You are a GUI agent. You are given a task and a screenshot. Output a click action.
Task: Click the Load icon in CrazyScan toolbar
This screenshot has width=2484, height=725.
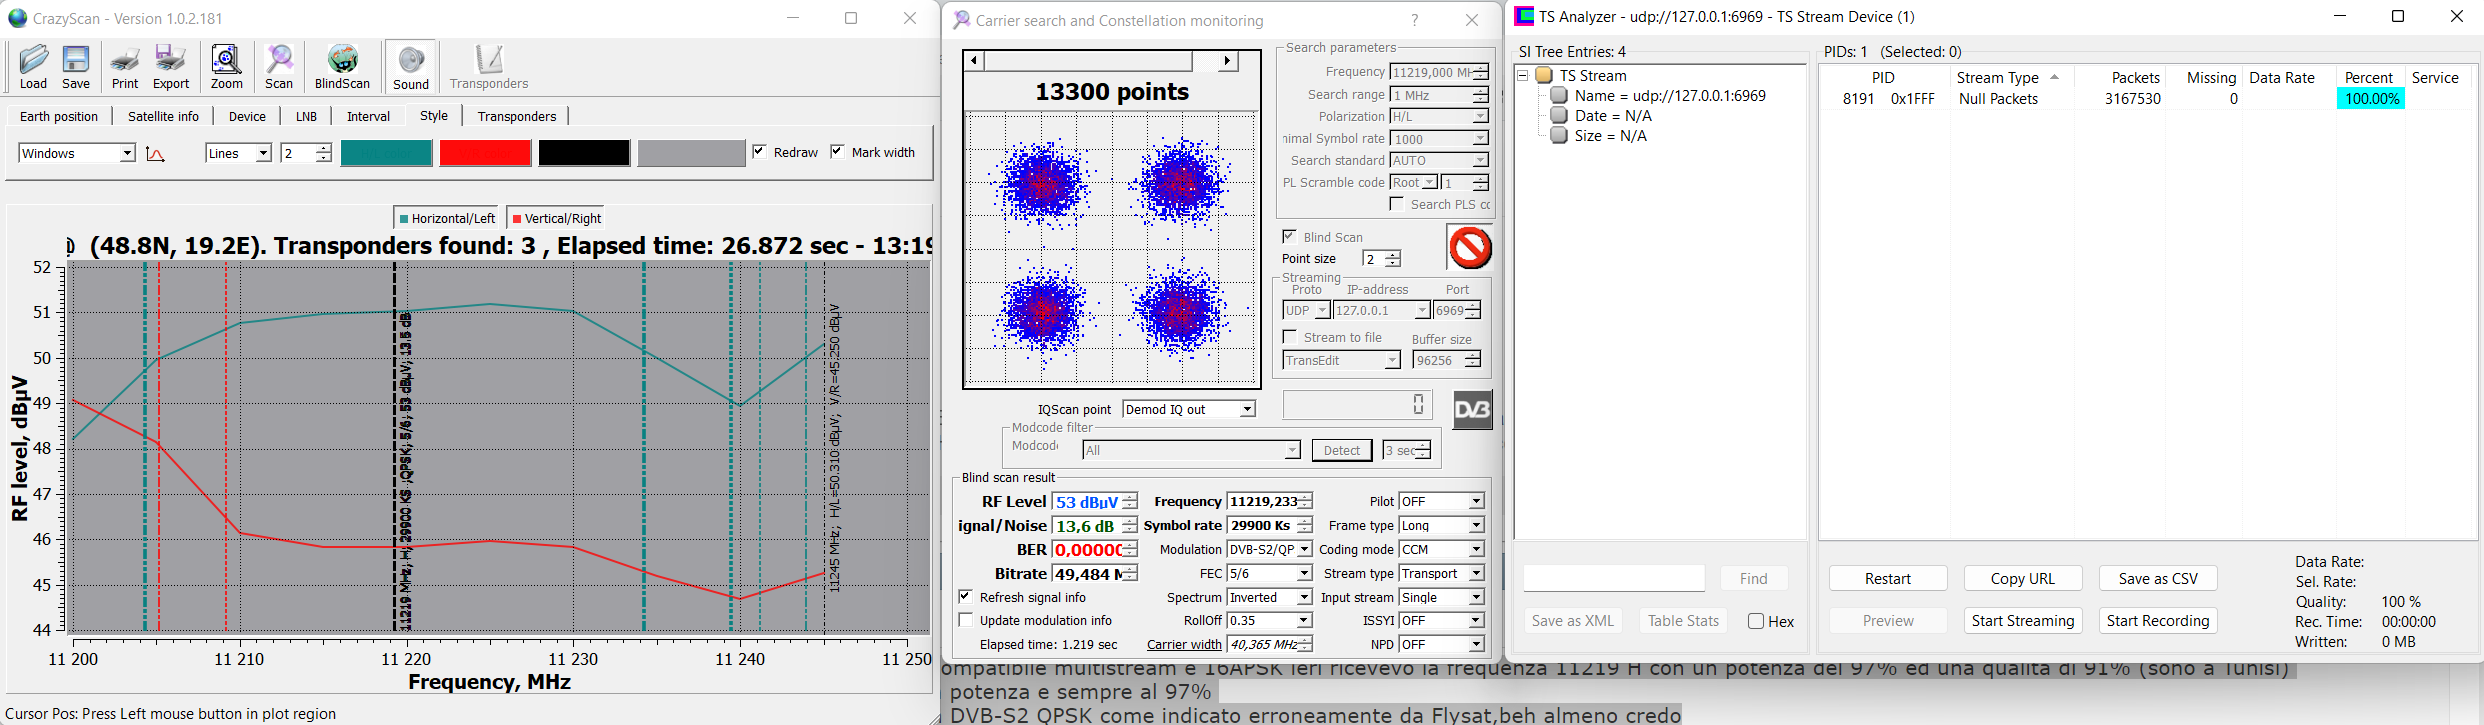point(33,67)
